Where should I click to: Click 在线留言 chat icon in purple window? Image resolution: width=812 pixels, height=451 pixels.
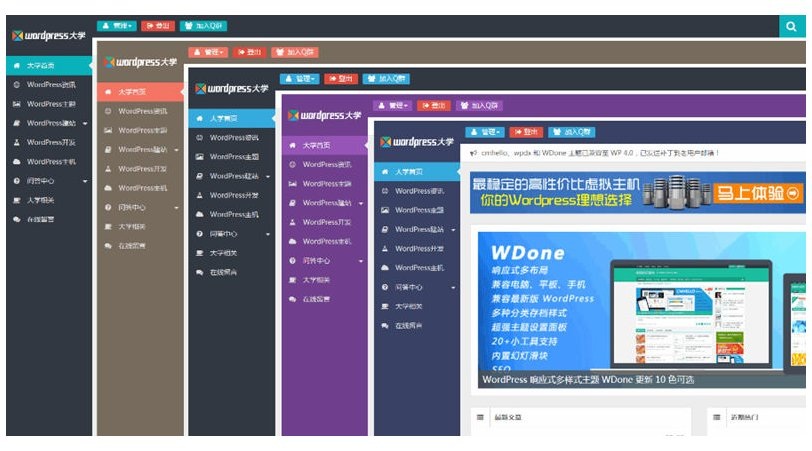tap(292, 299)
